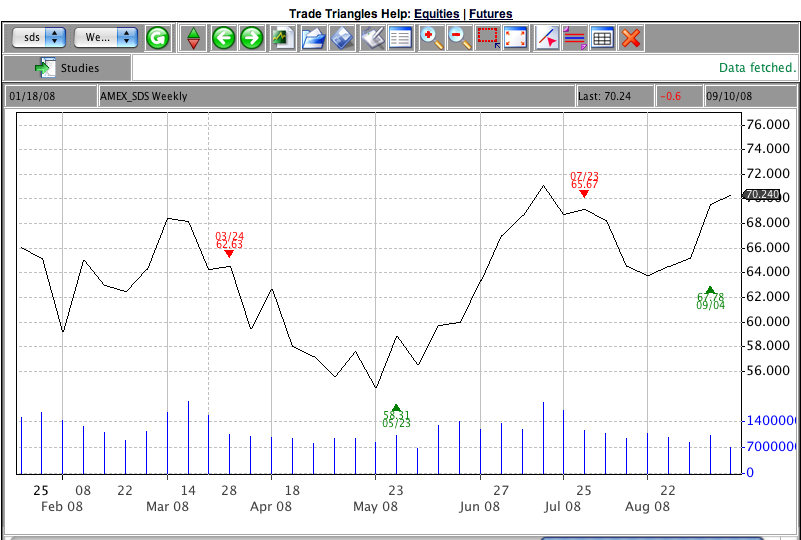Click the 'Feb 08' date axis label
The image size is (801, 540).
[62, 507]
